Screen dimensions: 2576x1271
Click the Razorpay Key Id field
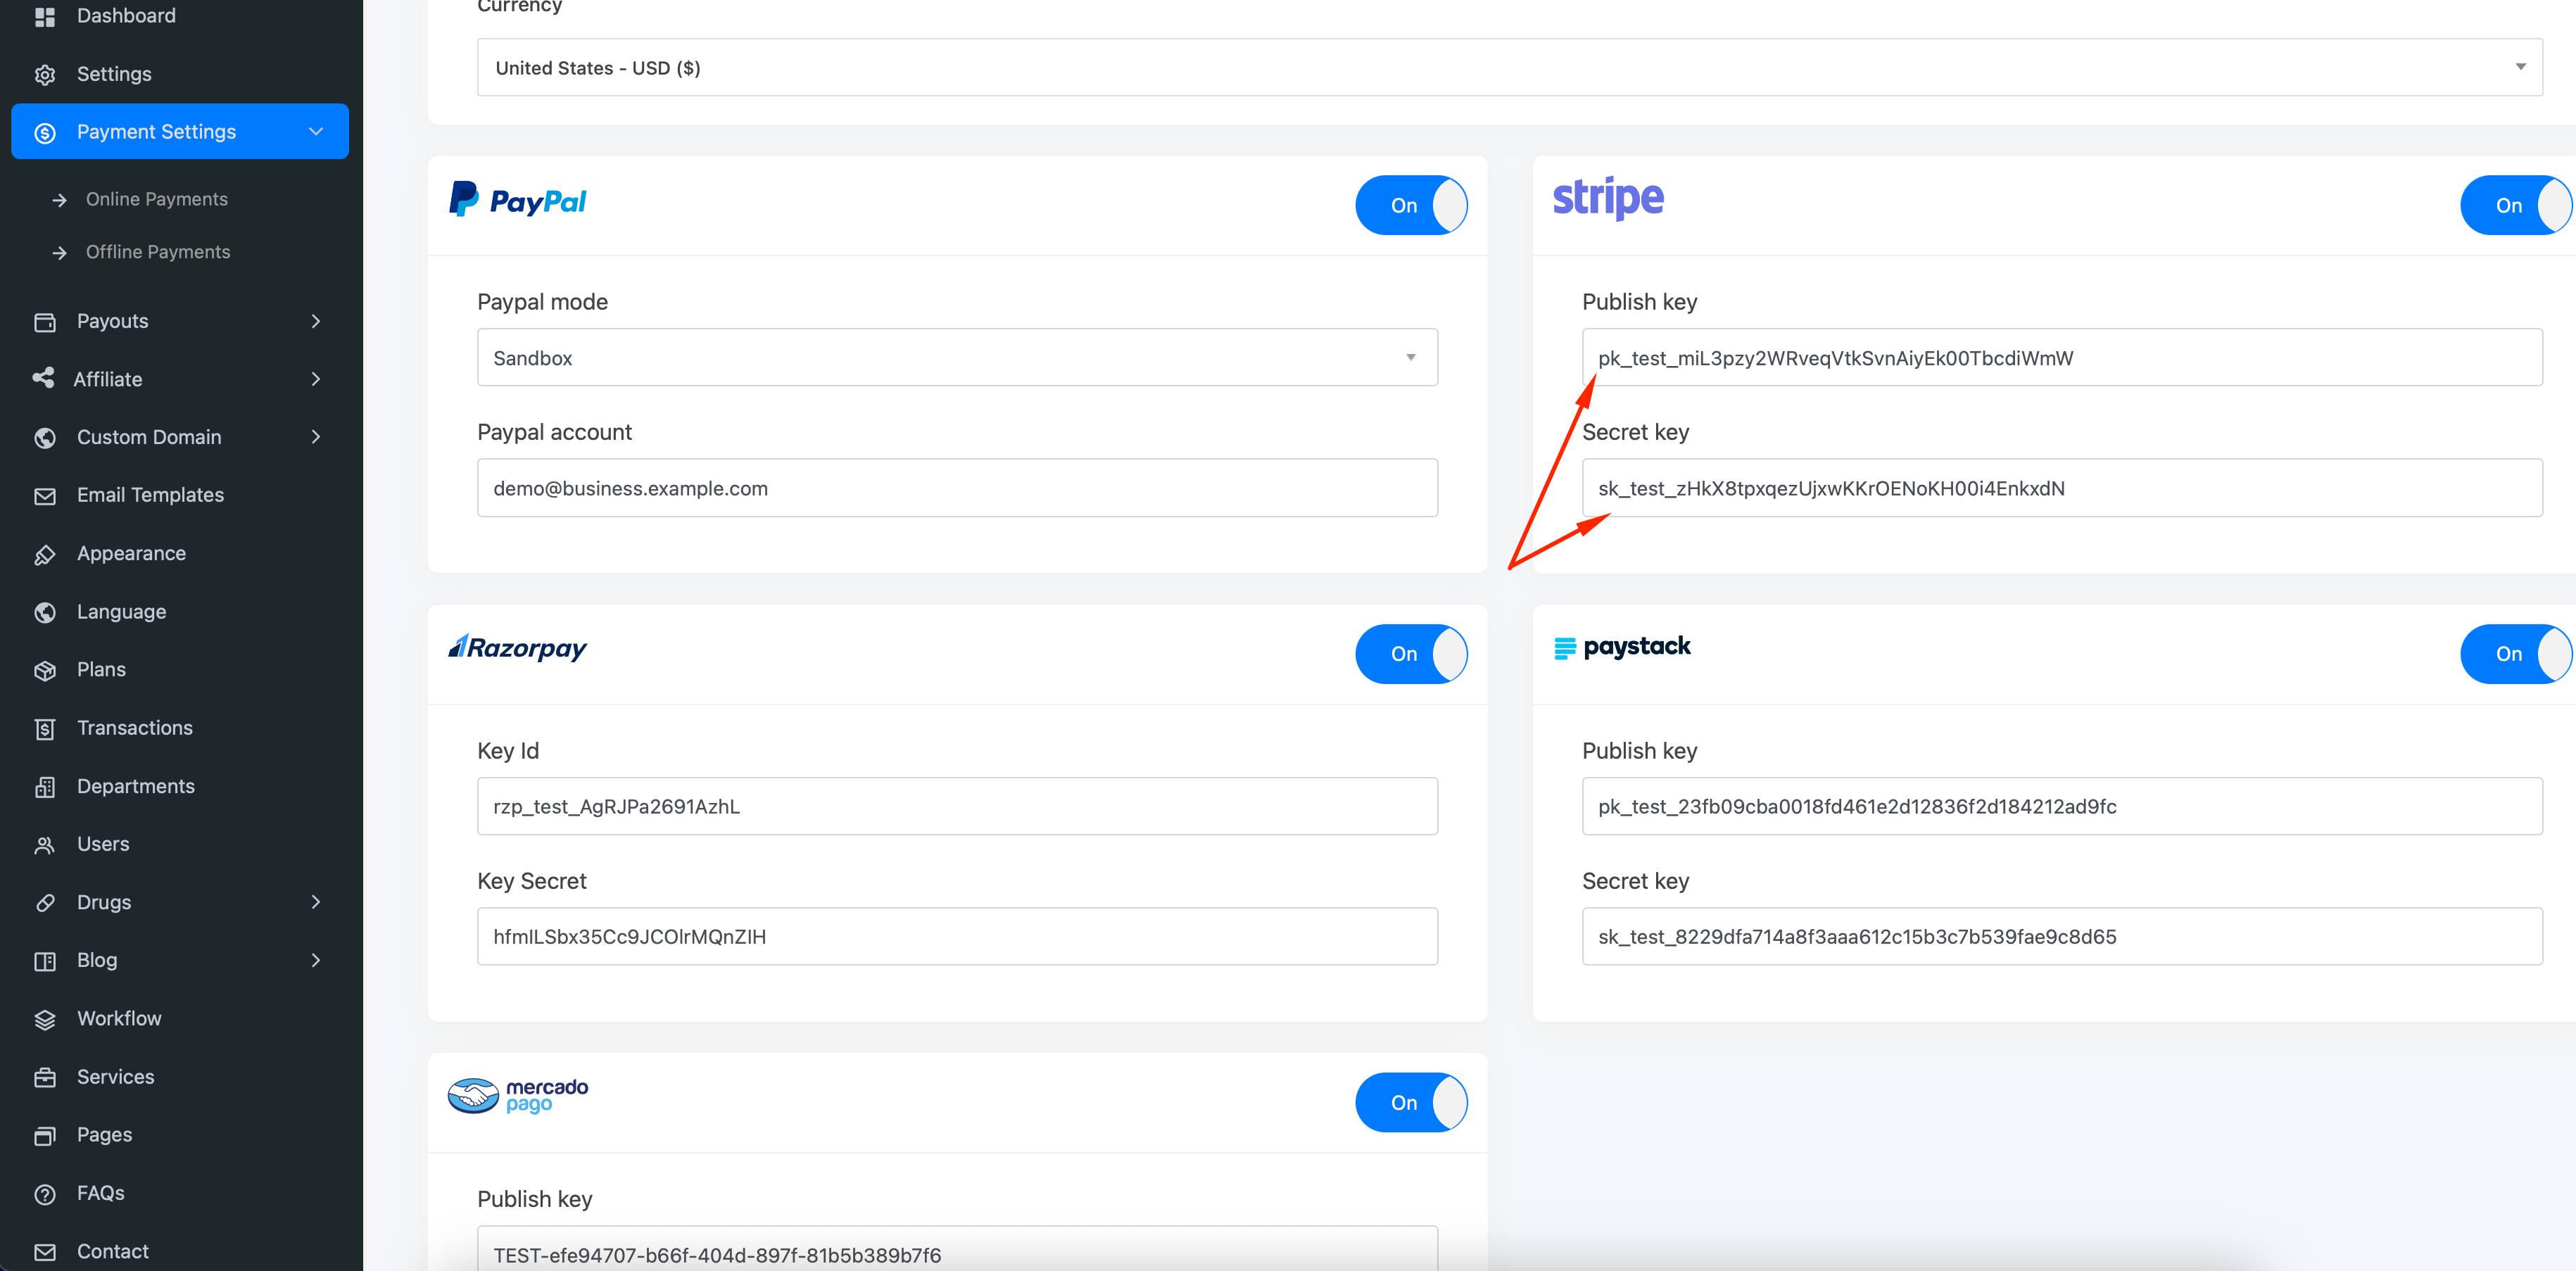pyautogui.click(x=957, y=806)
